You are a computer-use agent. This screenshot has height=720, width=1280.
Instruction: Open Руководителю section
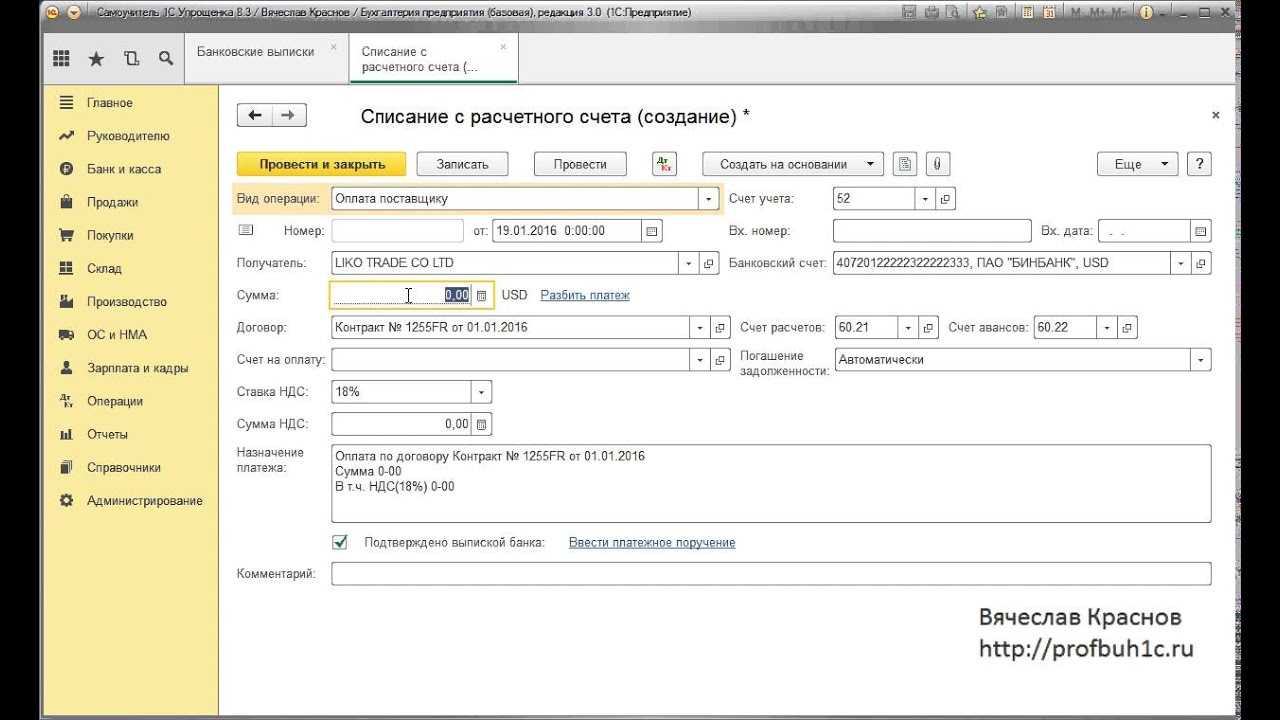[x=128, y=136]
